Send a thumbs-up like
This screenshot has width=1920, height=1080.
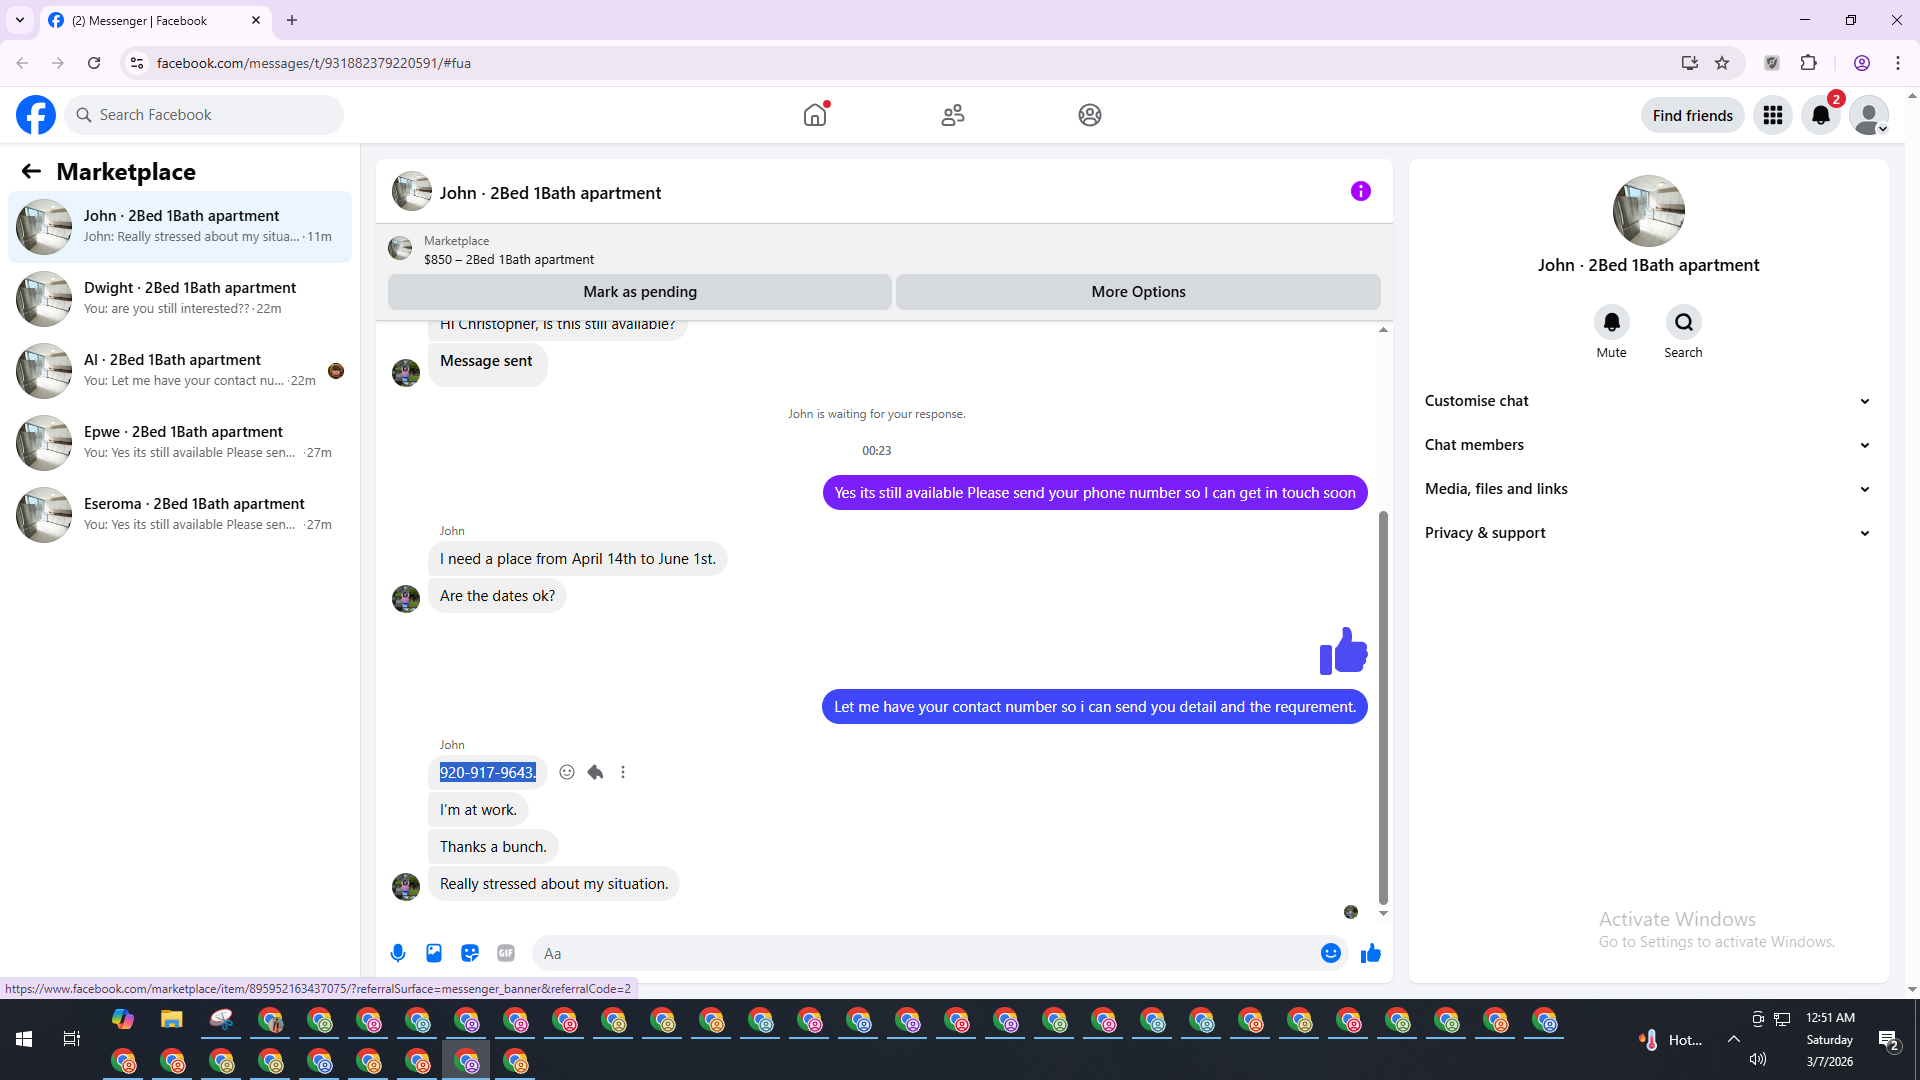tap(1371, 953)
